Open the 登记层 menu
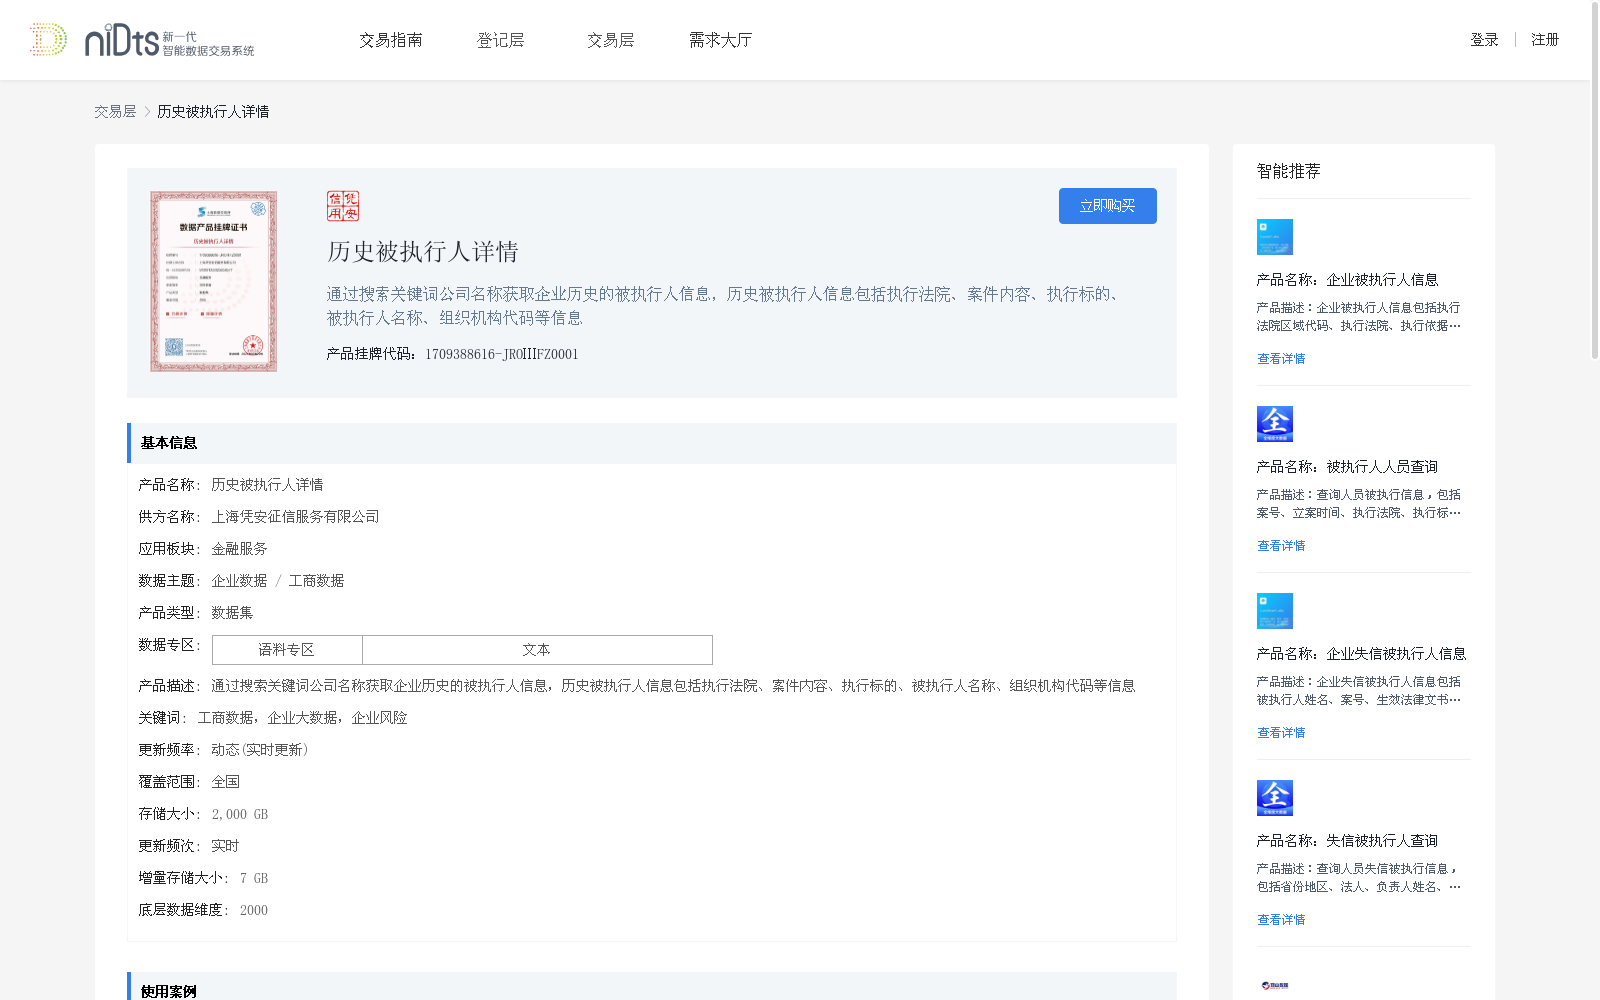Viewport: 1600px width, 1000px height. [x=501, y=40]
